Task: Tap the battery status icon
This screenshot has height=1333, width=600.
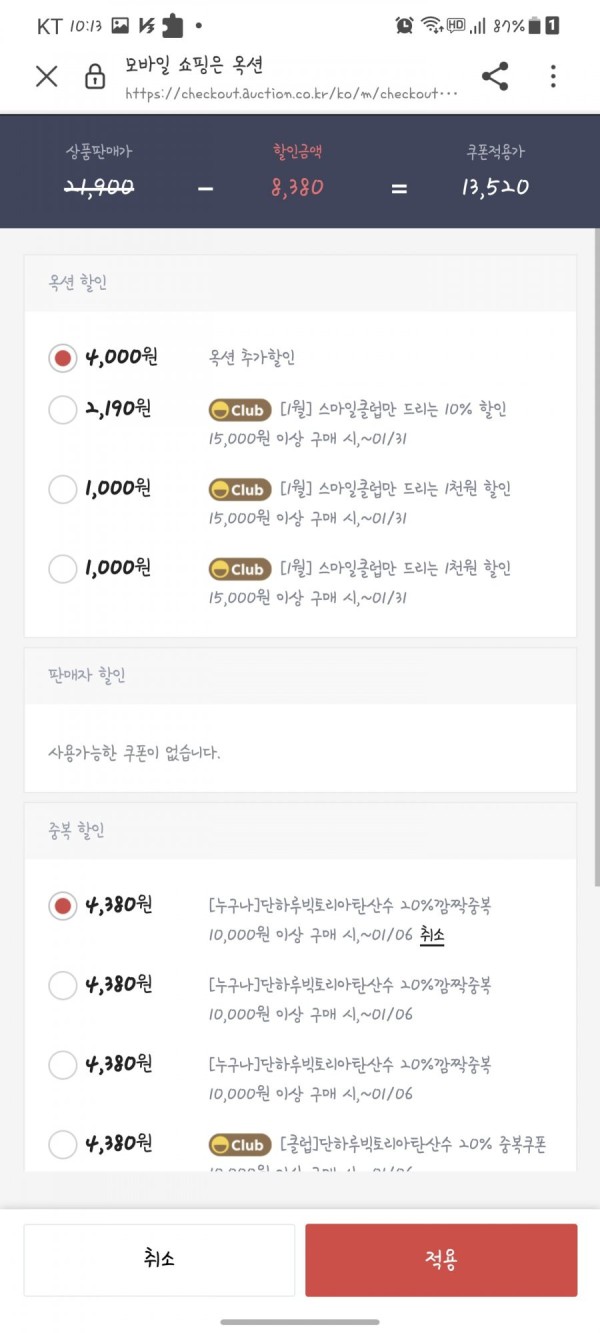Action: [x=535, y=26]
